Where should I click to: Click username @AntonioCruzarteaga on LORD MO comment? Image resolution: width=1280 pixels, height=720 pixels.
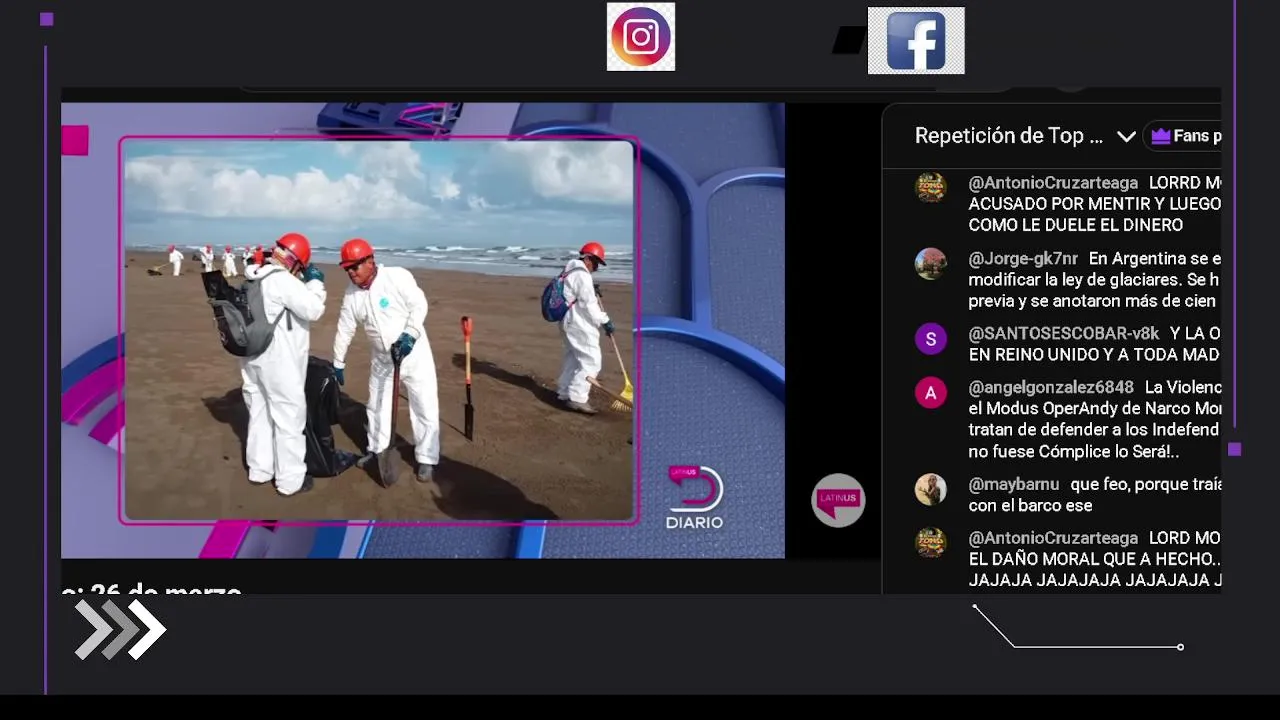point(1053,538)
